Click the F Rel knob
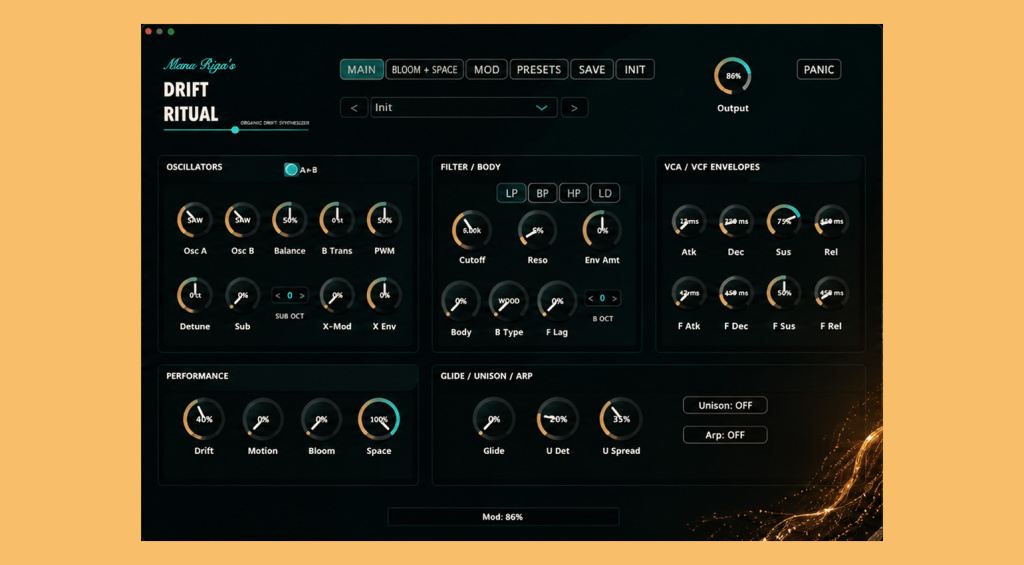This screenshot has width=1024, height=565. tap(831, 293)
